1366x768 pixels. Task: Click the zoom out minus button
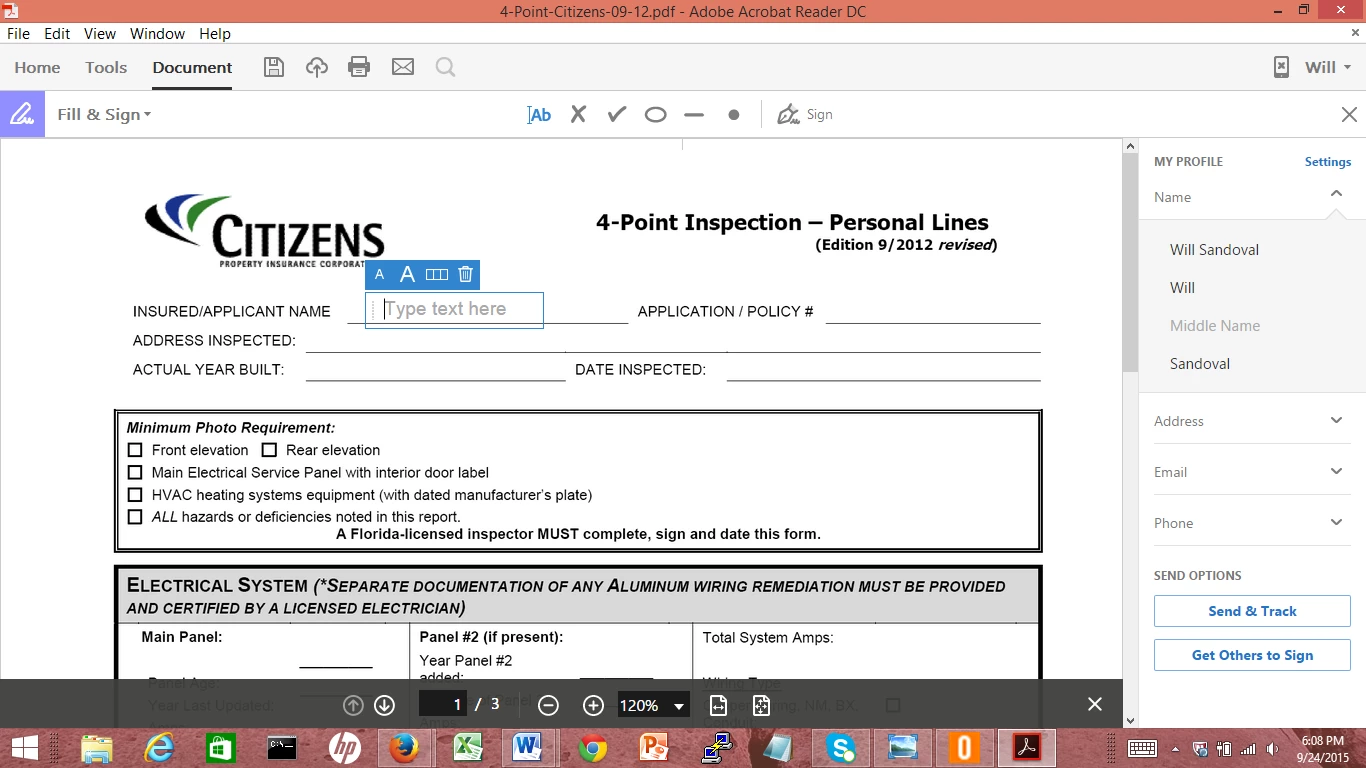coord(548,705)
